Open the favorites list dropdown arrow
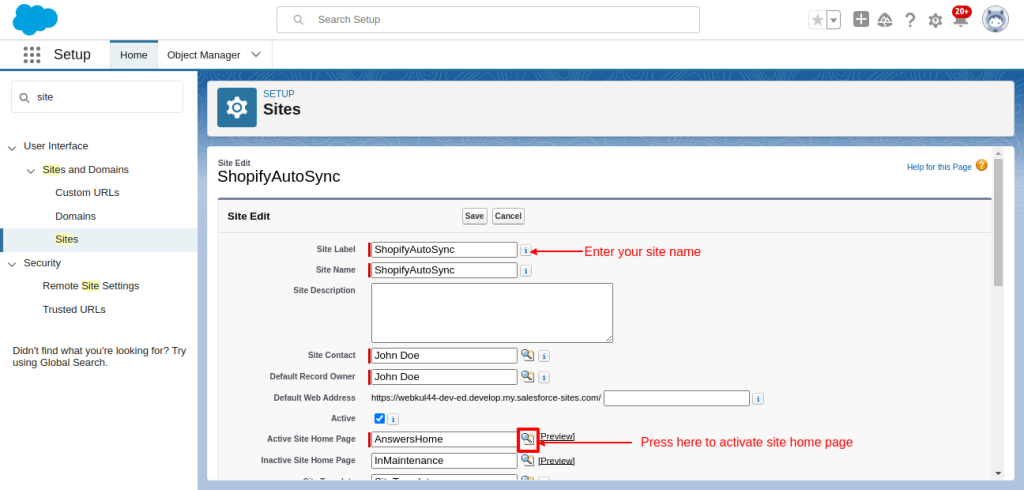 (x=833, y=20)
